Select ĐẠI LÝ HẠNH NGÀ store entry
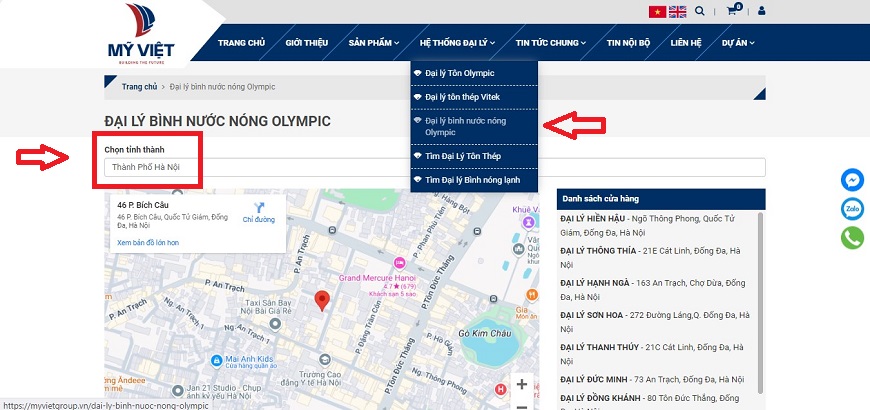Image resolution: width=870 pixels, height=410 pixels. pyautogui.click(x=655, y=290)
